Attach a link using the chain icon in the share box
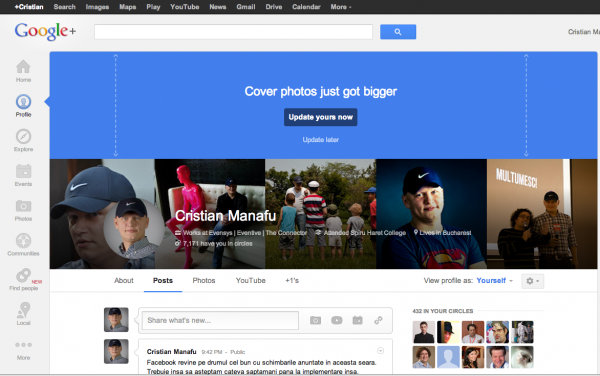Image resolution: width=600 pixels, height=376 pixels. point(378,320)
